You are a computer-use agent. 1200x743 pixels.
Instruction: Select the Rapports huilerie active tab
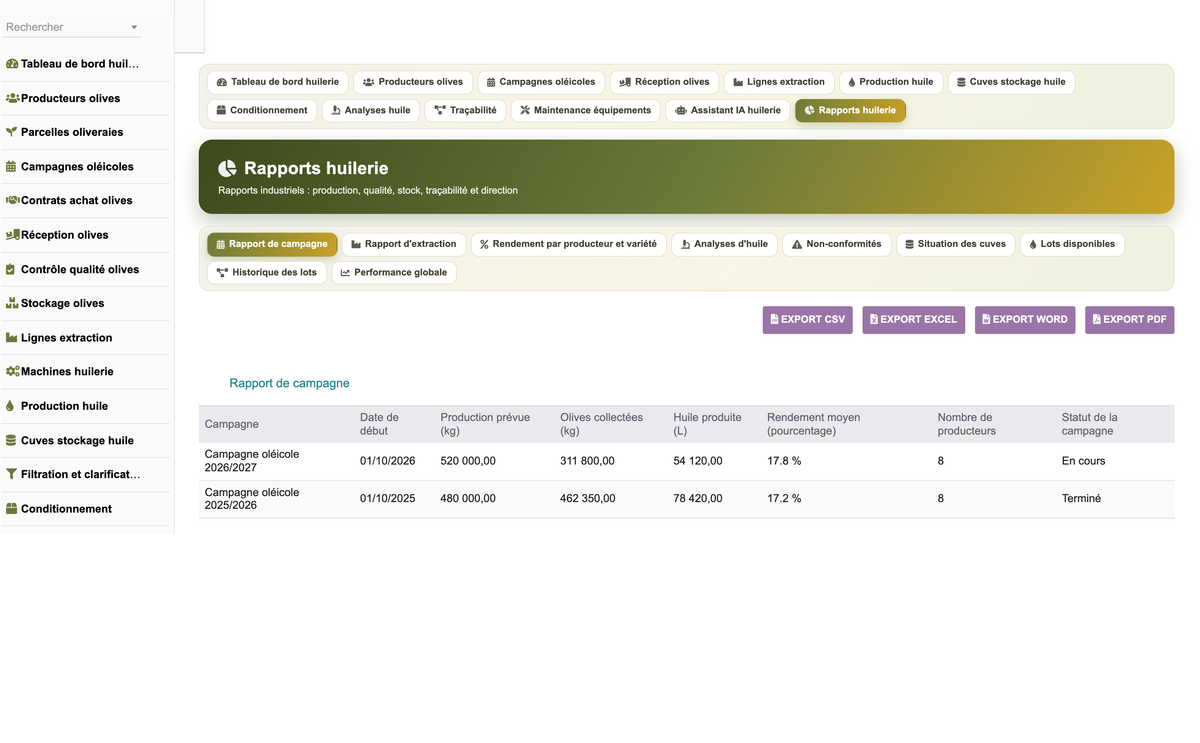point(850,110)
